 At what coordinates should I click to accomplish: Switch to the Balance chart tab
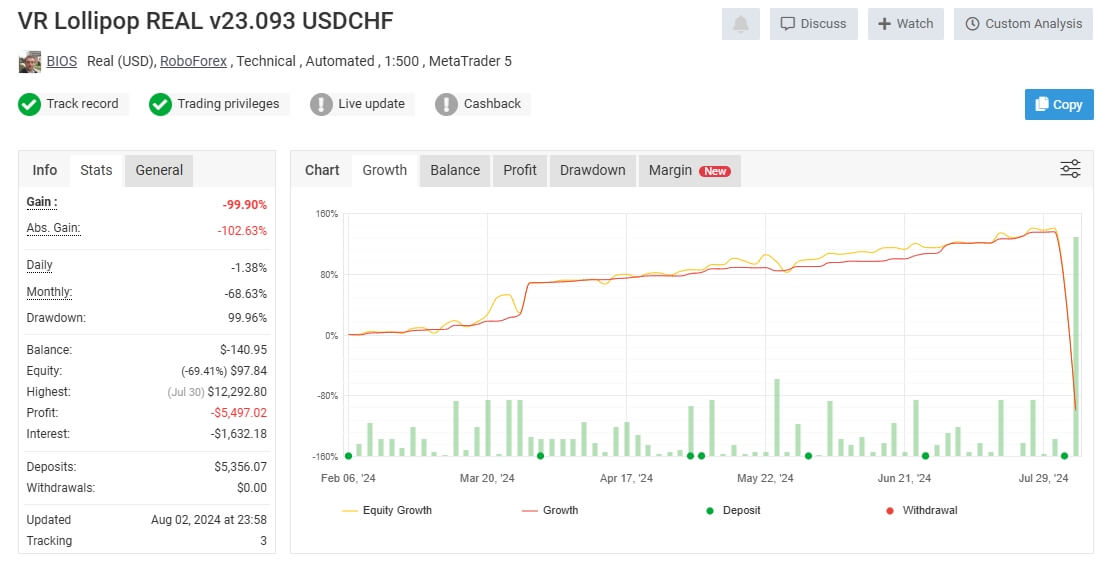[x=454, y=171]
